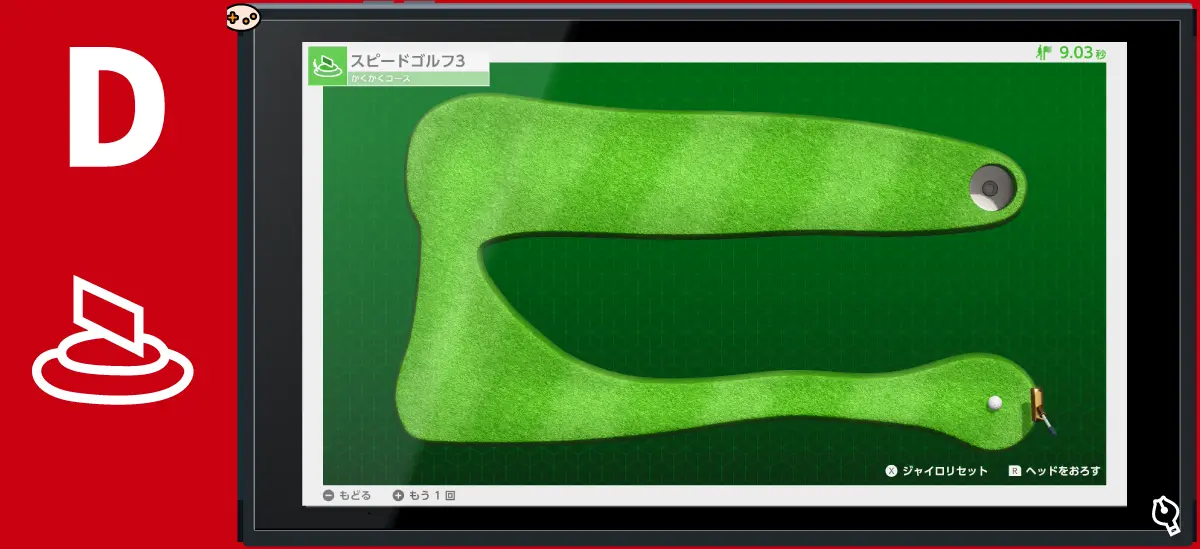This screenshot has height=549, width=1200.
Task: Click the putter club head
Action: click(1037, 405)
